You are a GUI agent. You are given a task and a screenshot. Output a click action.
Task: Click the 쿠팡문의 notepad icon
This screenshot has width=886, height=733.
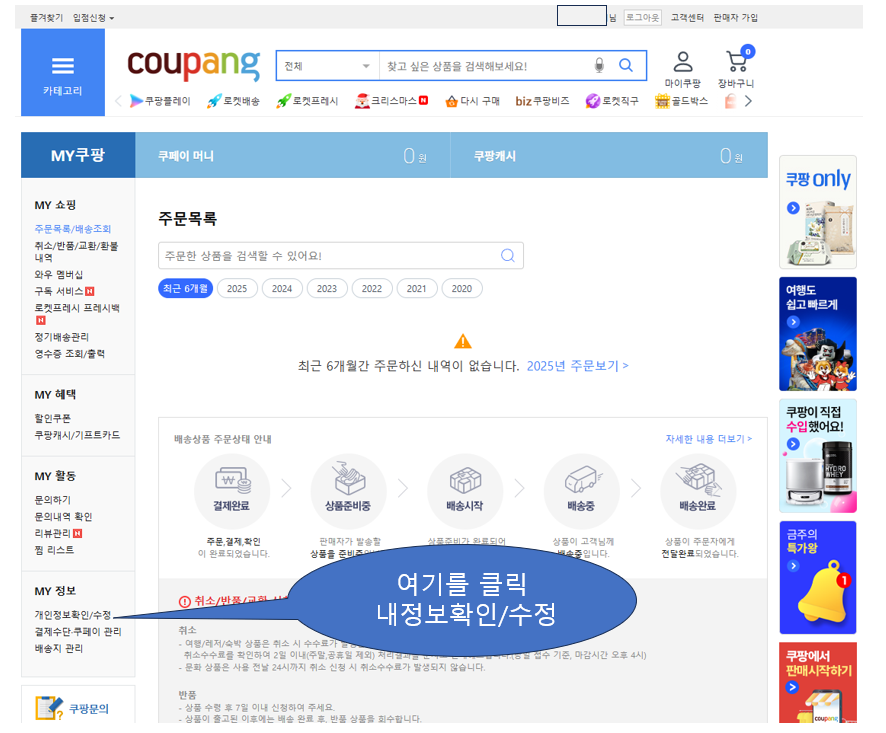(49, 708)
